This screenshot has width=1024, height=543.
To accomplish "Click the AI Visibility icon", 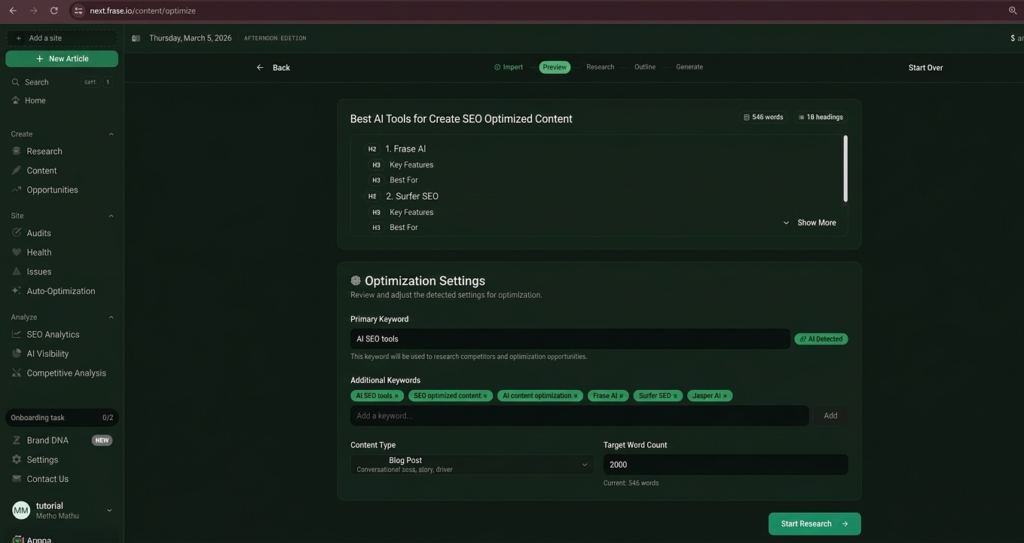I will tap(16, 354).
